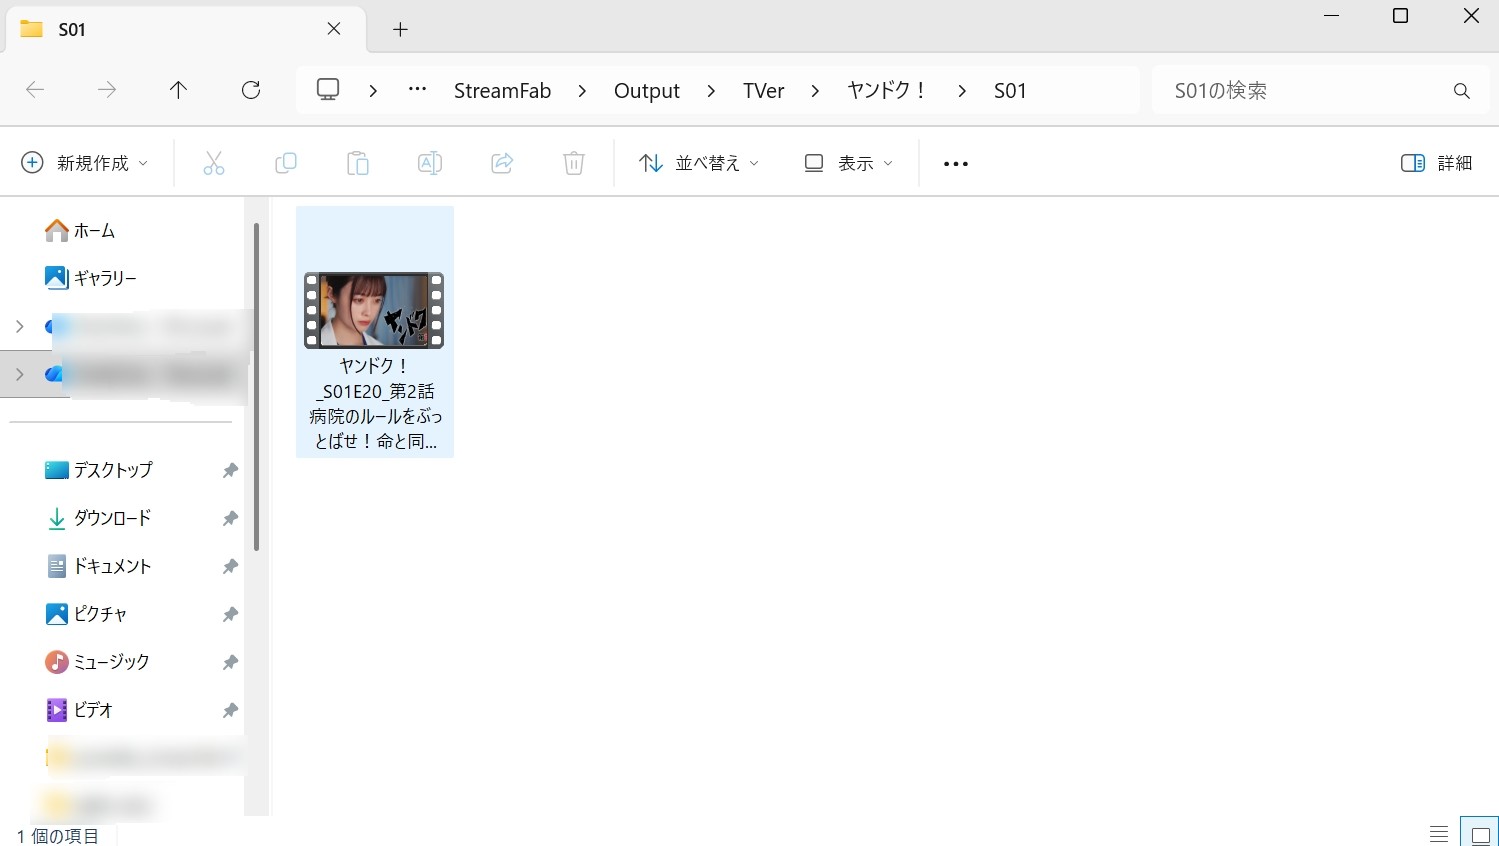Screen dimensions: 1499x846
Task: Refresh the S01 folder view
Action: pyautogui.click(x=250, y=90)
